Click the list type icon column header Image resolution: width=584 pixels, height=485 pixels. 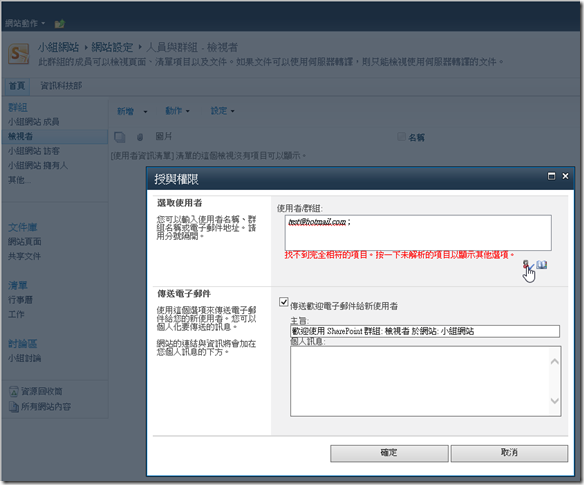click(x=120, y=137)
